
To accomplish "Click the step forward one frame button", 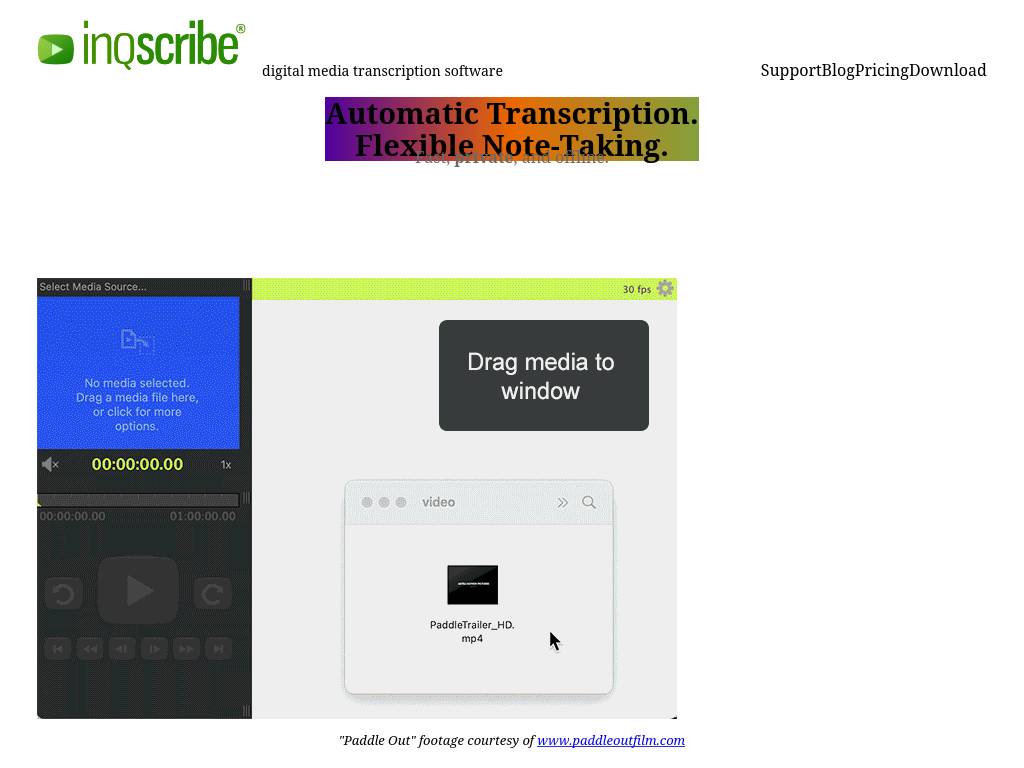I will click(154, 648).
